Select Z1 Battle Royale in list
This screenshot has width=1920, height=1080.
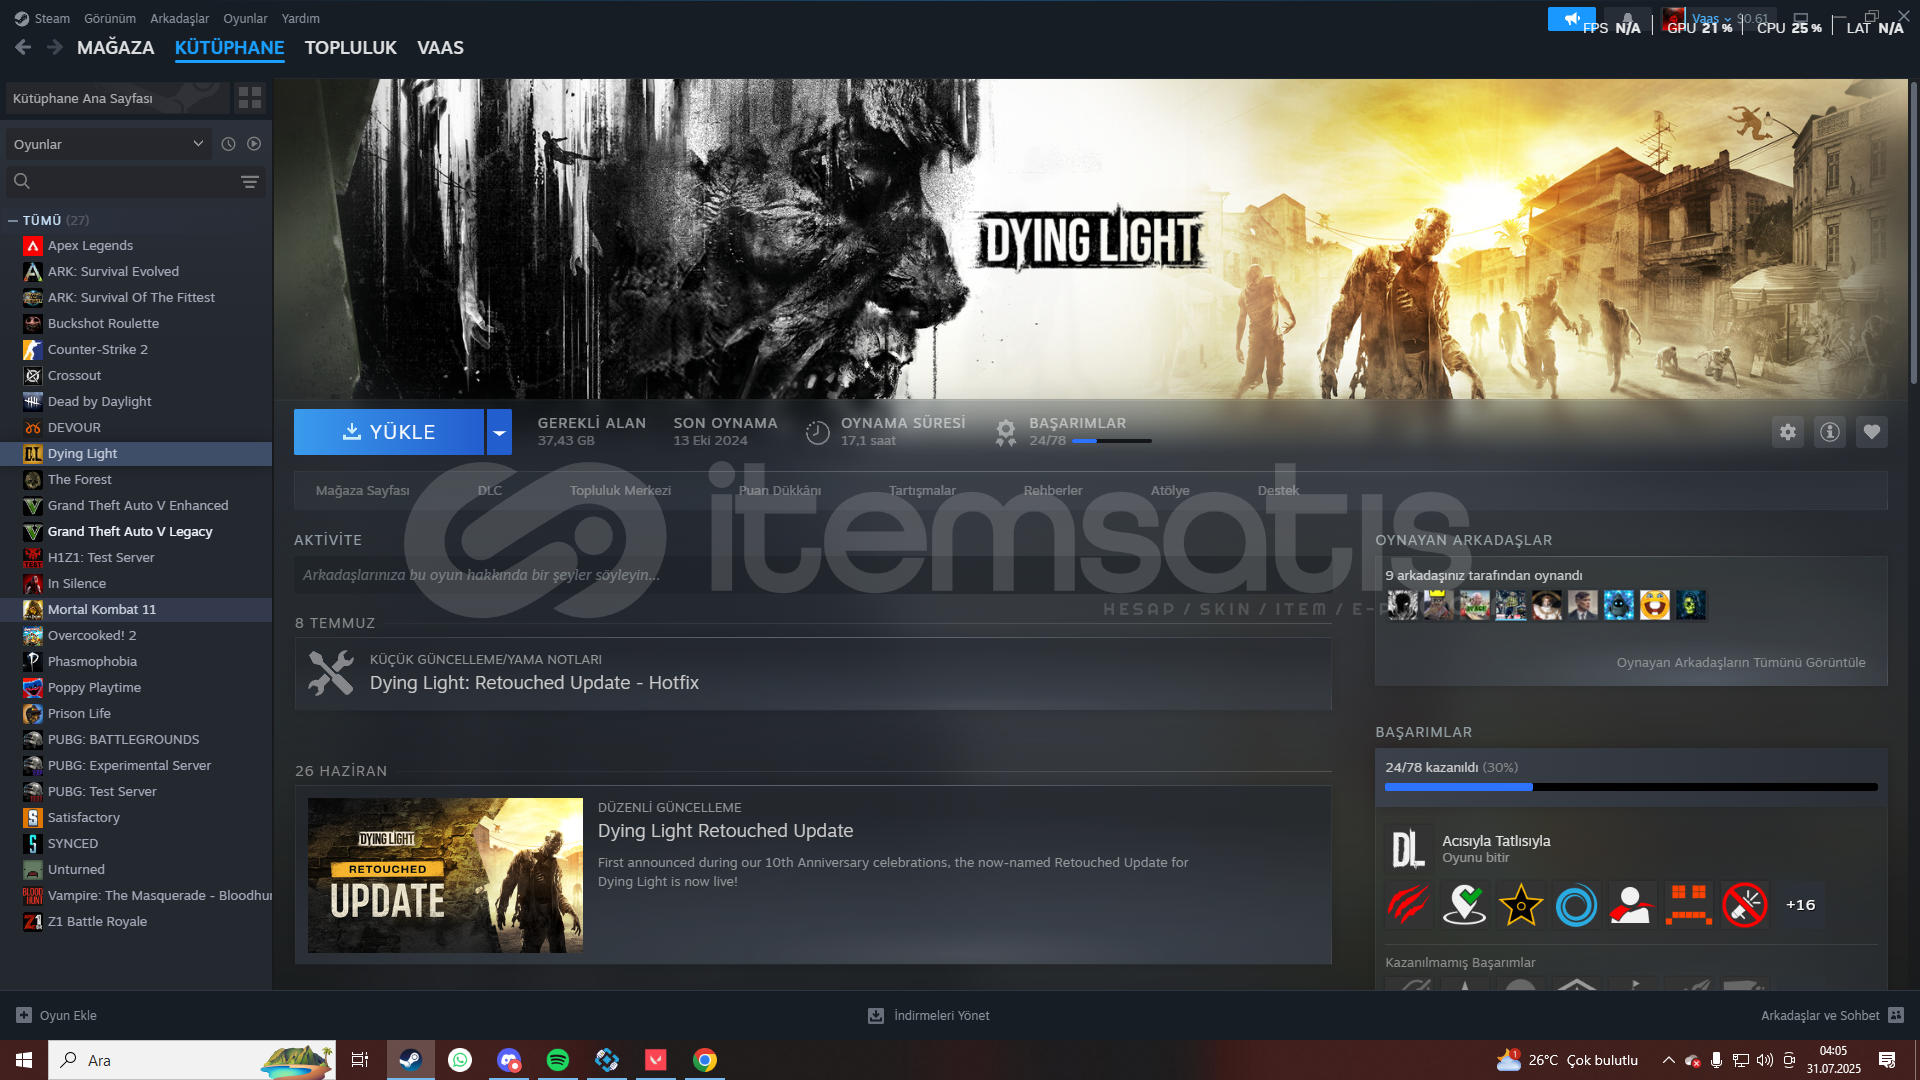pos(136,921)
